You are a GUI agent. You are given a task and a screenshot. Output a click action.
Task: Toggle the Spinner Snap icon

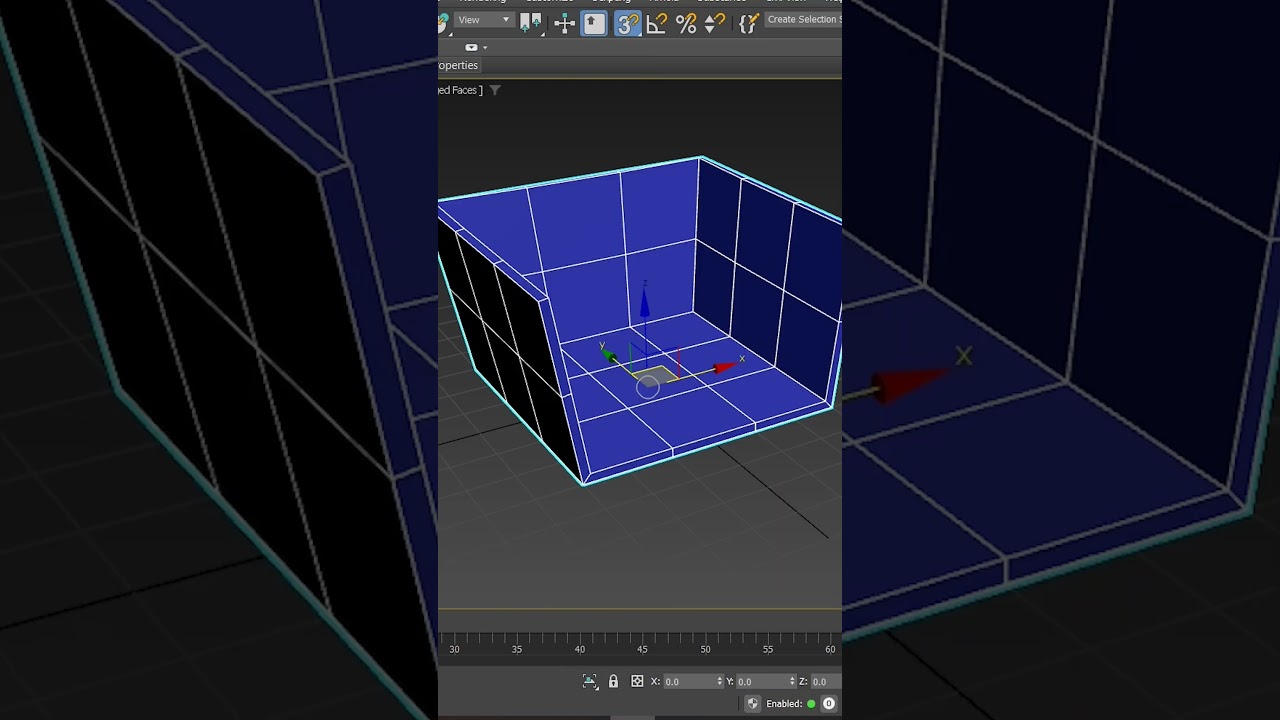[715, 24]
